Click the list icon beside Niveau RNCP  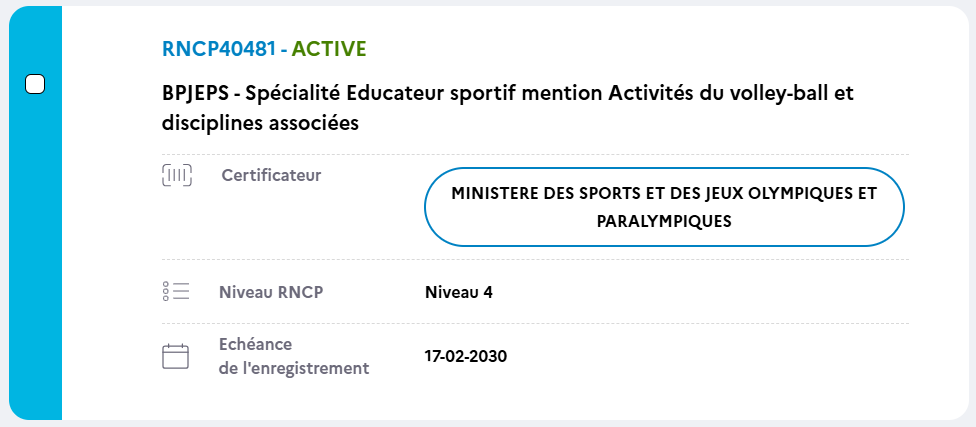pos(176,292)
